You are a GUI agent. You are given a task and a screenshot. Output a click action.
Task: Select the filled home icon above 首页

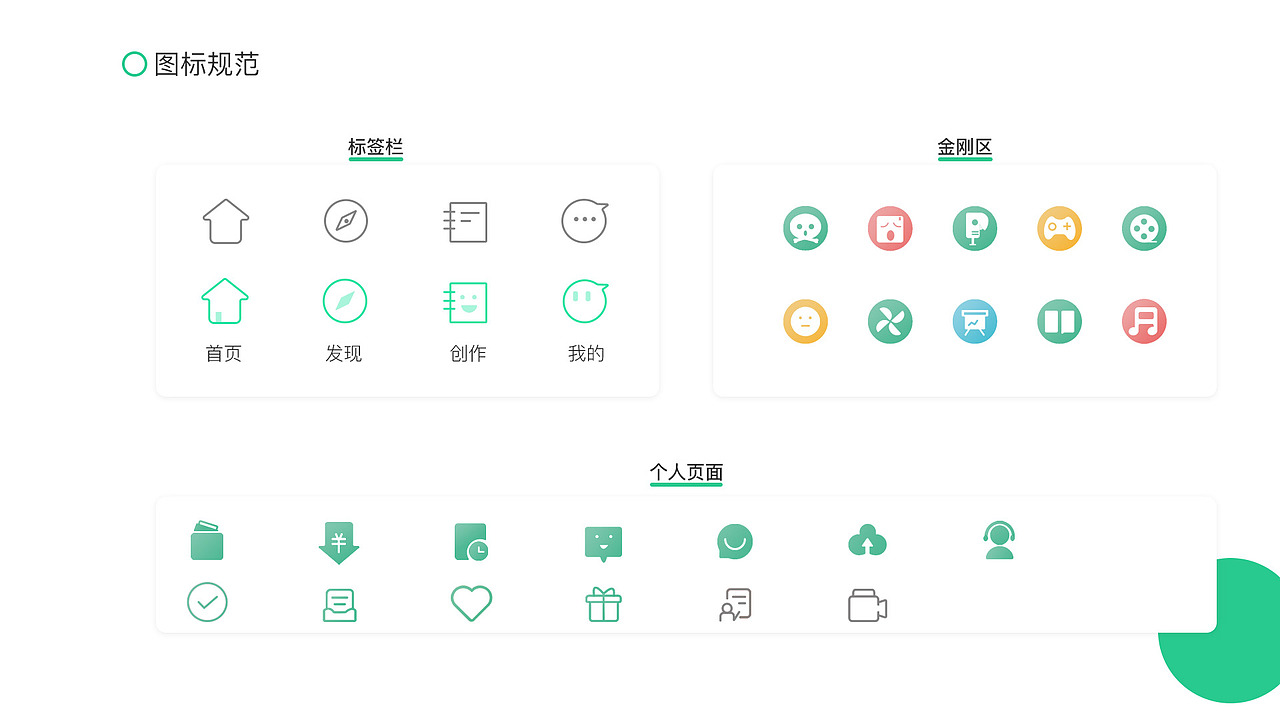click(223, 300)
